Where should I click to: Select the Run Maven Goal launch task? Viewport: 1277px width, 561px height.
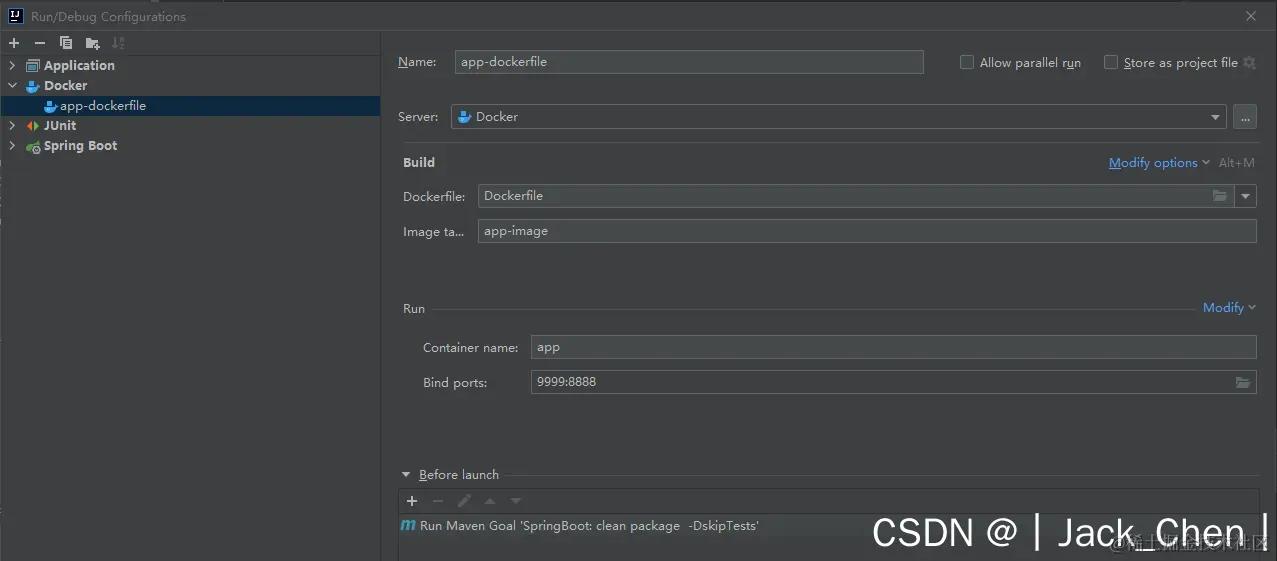pyautogui.click(x=828, y=525)
